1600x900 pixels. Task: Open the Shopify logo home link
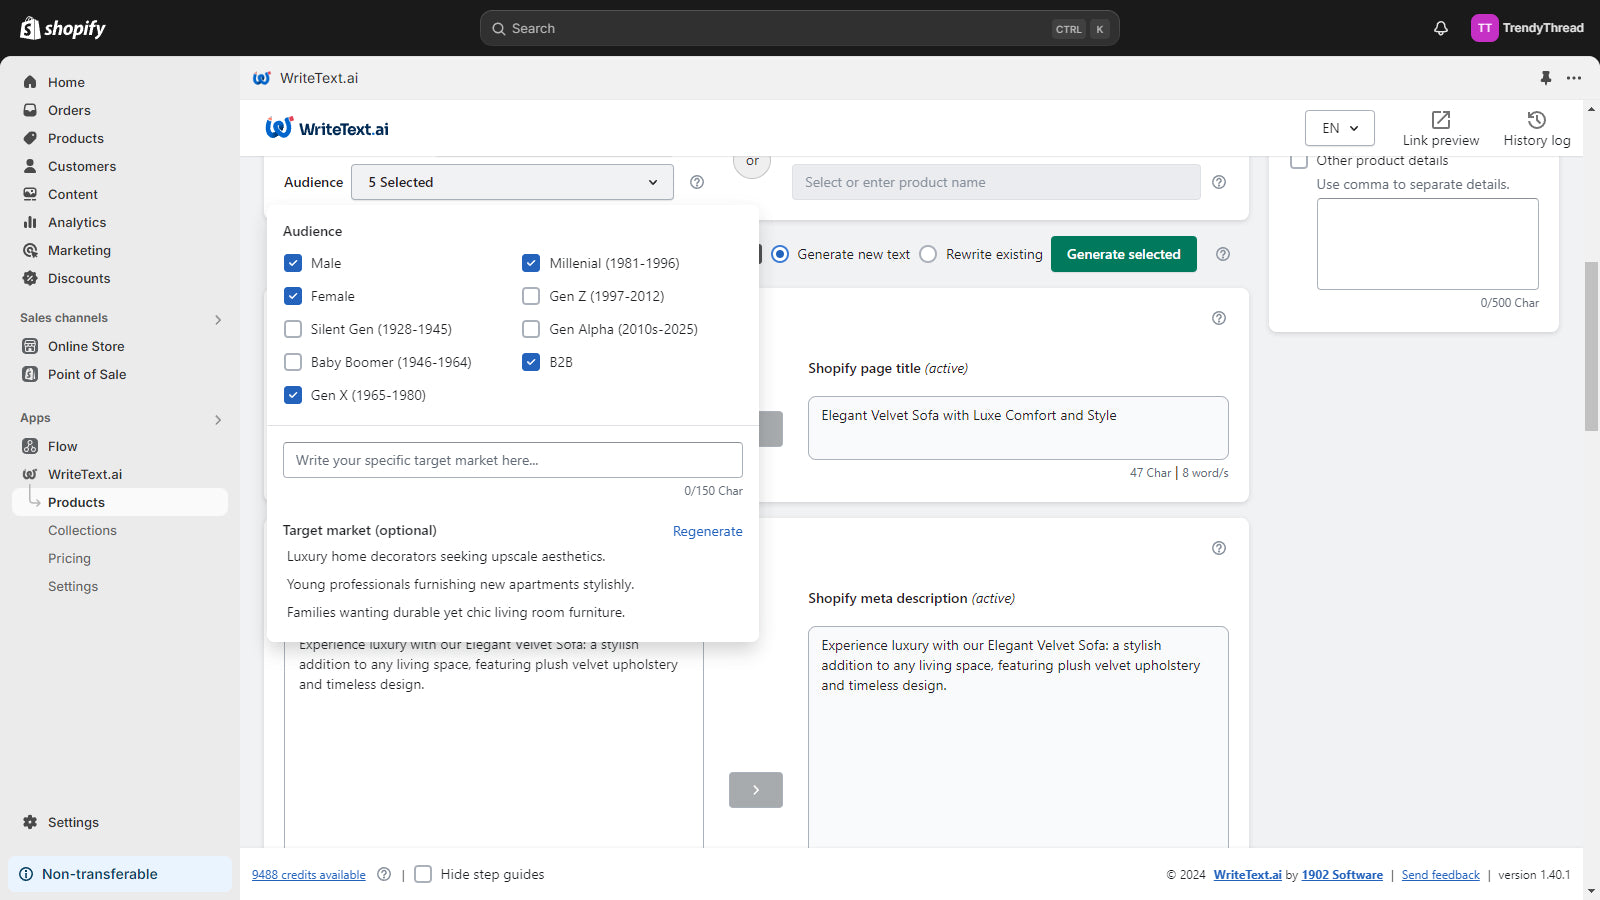pos(63,28)
